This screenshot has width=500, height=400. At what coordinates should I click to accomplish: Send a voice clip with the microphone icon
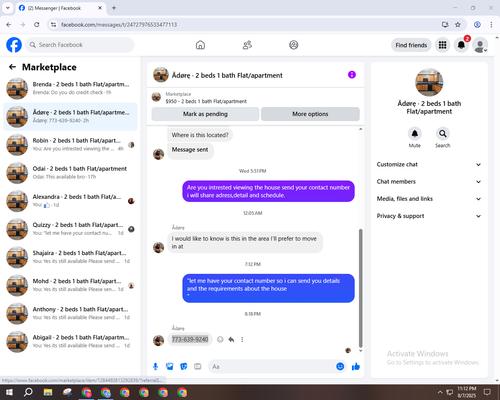pos(155,367)
